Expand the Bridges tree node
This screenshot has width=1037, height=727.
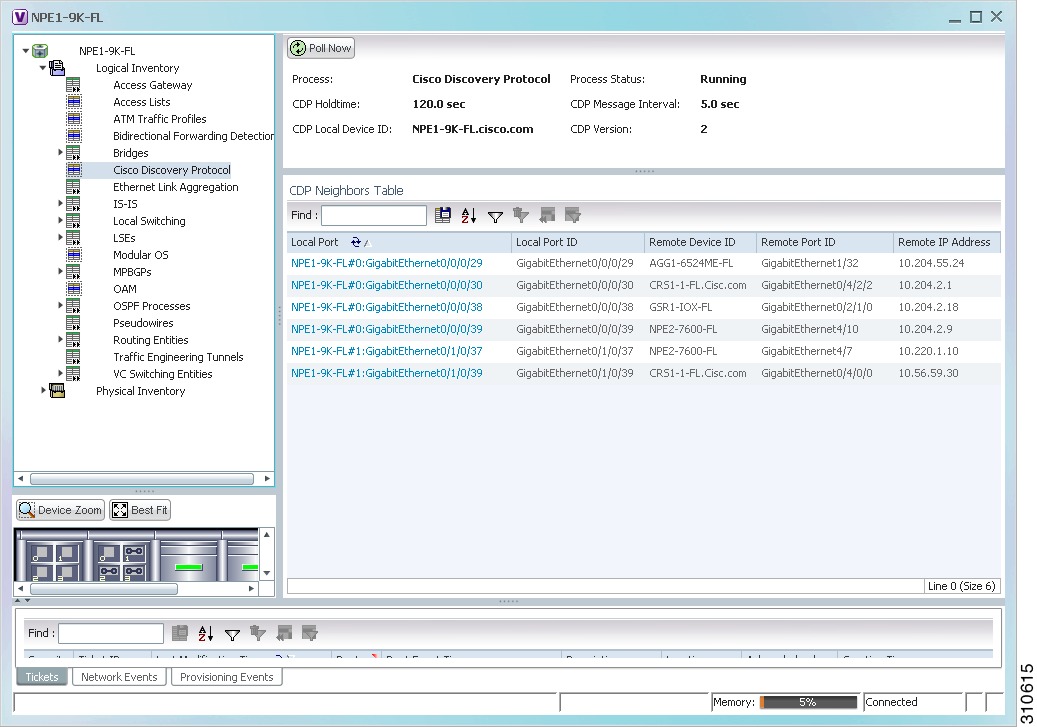click(60, 152)
